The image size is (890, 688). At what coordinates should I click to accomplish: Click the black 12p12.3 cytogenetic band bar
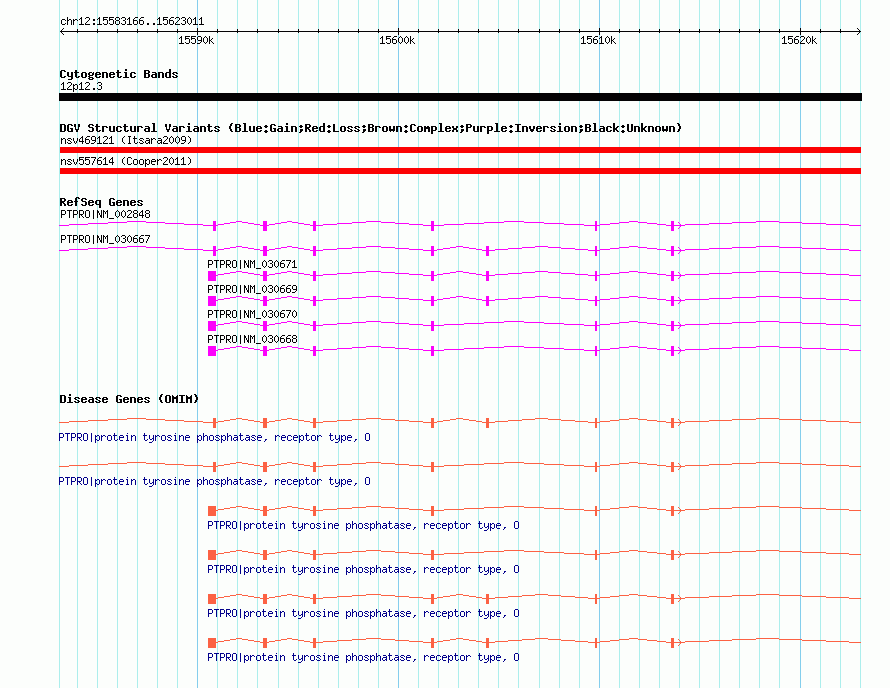pos(460,97)
